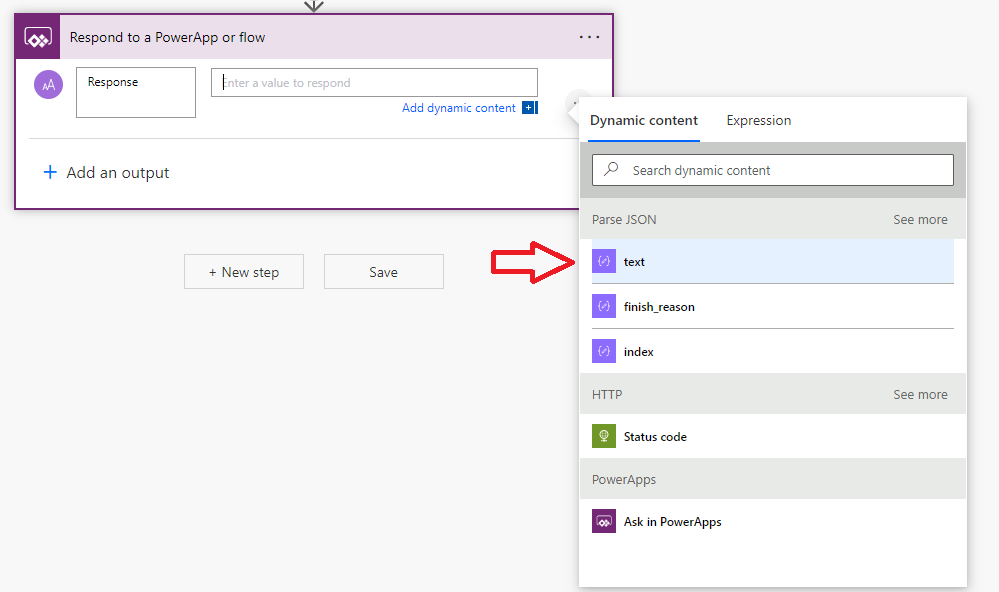999x592 pixels.
Task: Click the plus icon next to Add an output
Action: pos(50,172)
